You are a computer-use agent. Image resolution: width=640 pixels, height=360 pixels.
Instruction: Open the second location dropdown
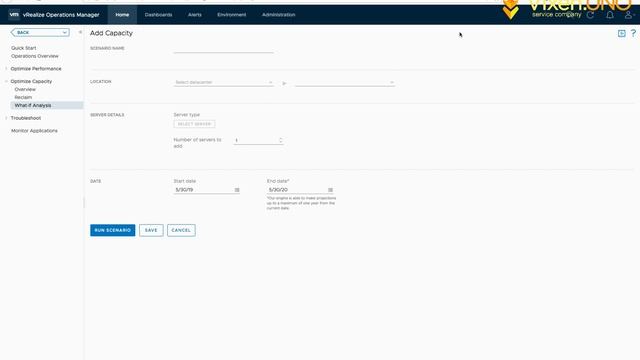344,82
